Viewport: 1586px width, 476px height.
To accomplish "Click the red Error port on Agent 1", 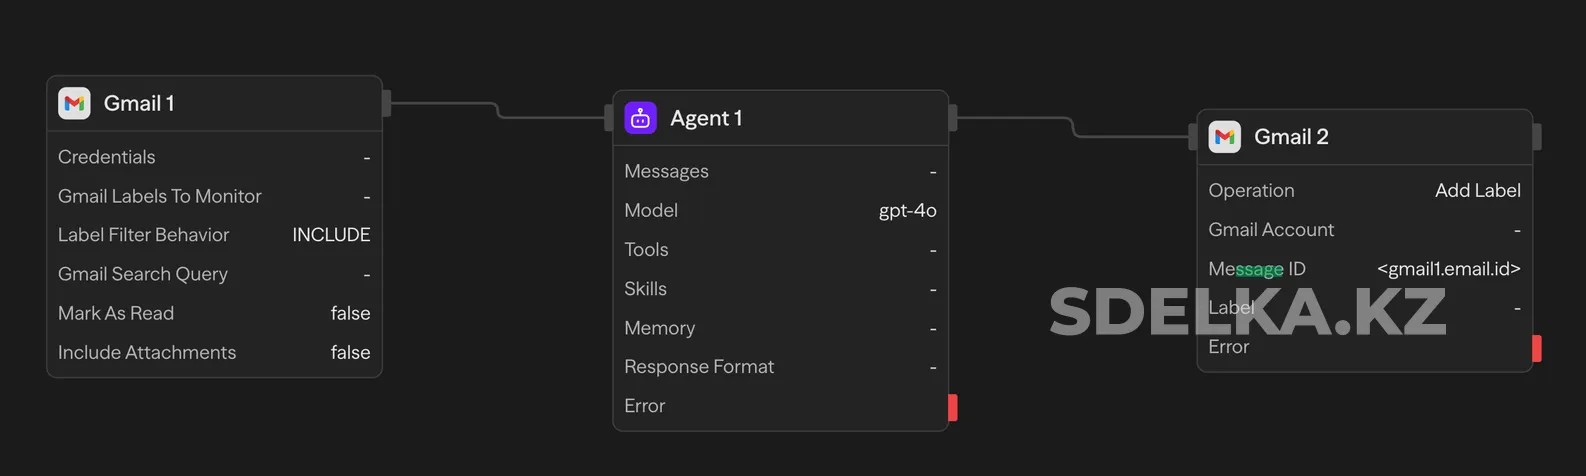I will click(x=953, y=407).
